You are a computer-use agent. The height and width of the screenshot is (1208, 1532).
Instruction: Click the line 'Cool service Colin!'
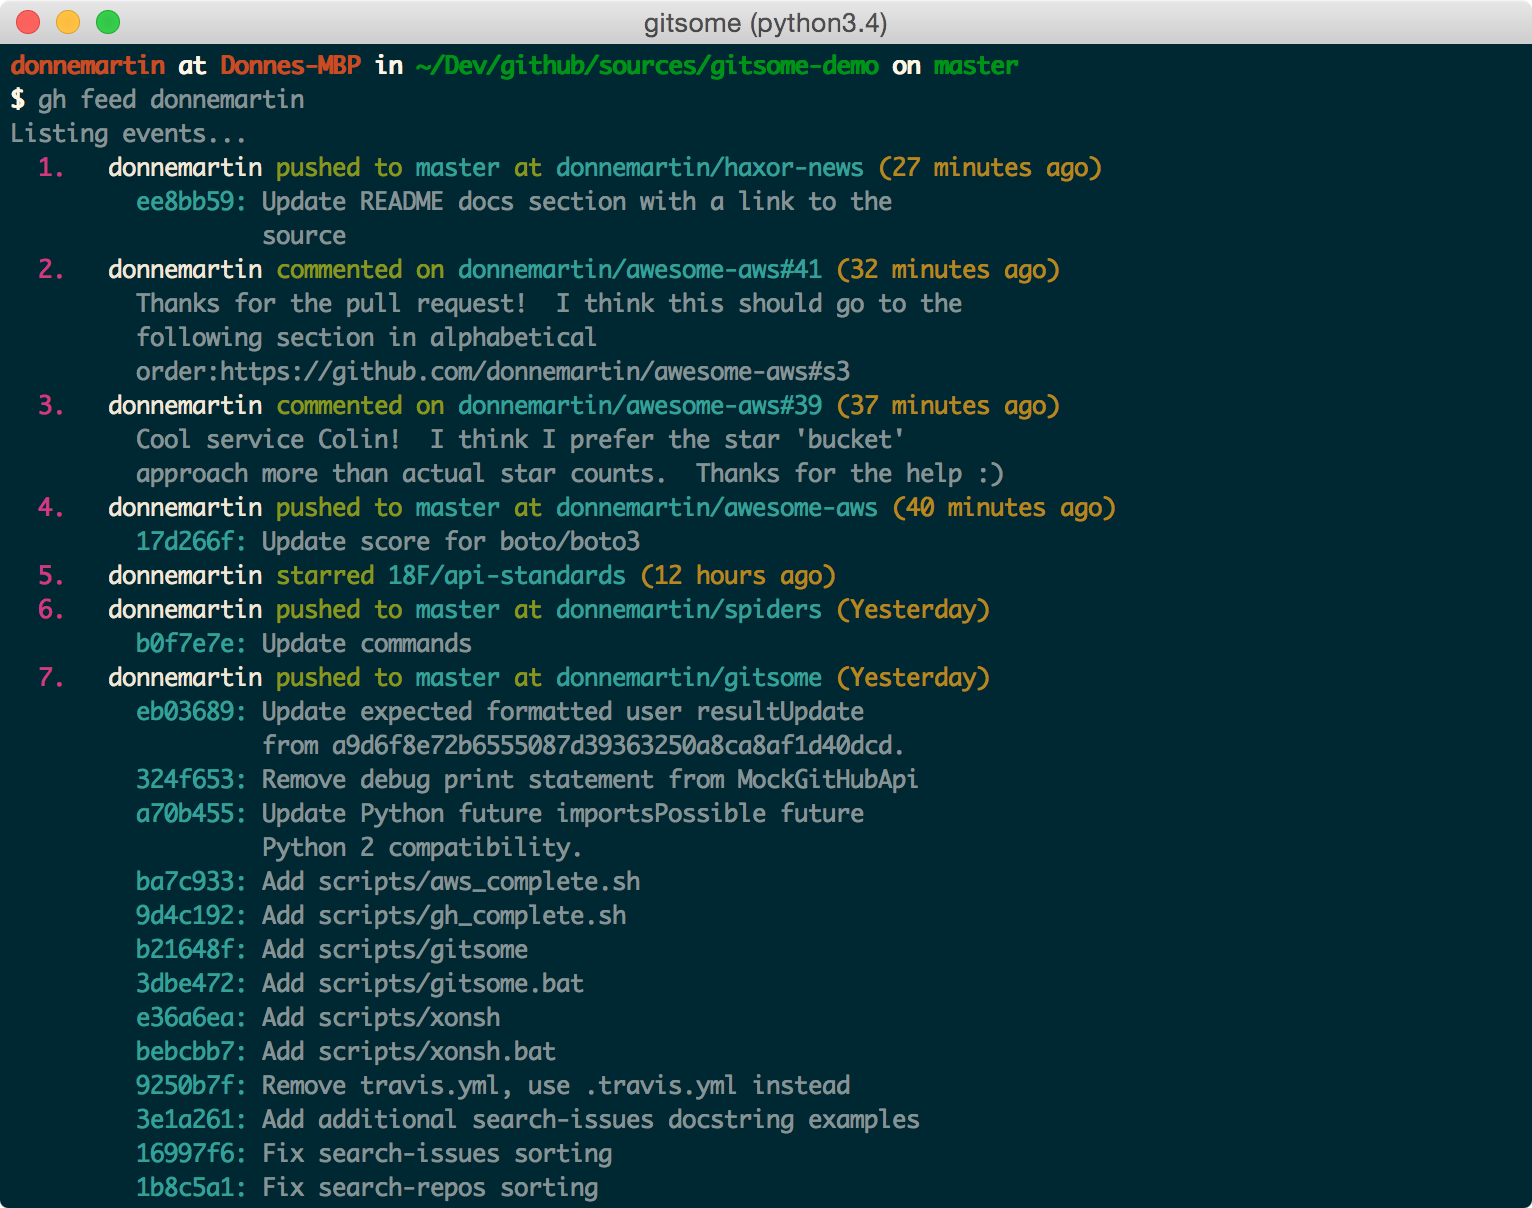pos(268,440)
